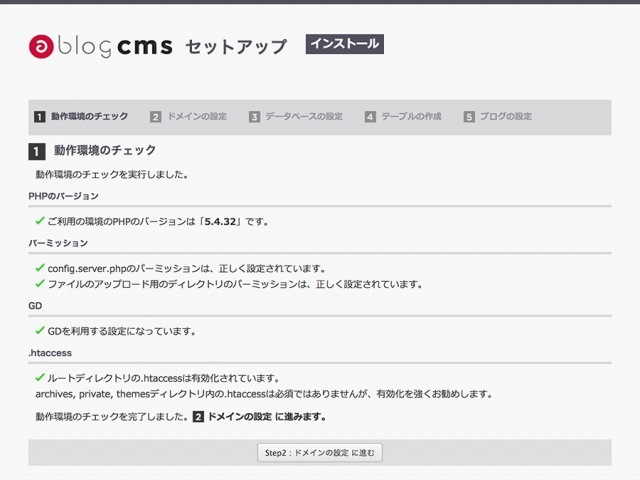The width and height of the screenshot is (640, 480).
Task: Click the step 5 number icon
Action: tap(469, 117)
